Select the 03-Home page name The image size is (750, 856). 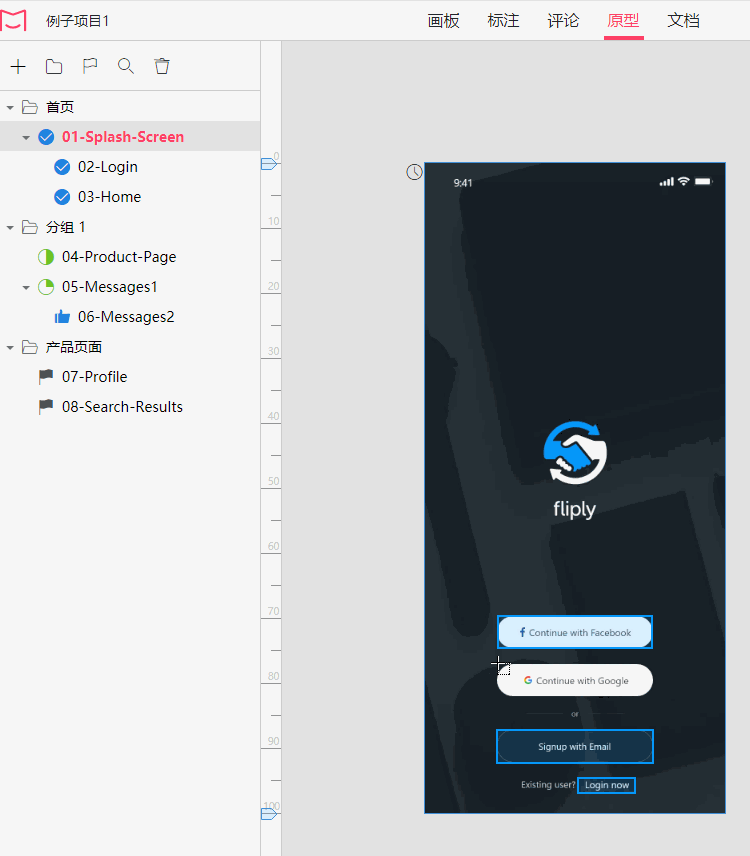[x=109, y=197]
